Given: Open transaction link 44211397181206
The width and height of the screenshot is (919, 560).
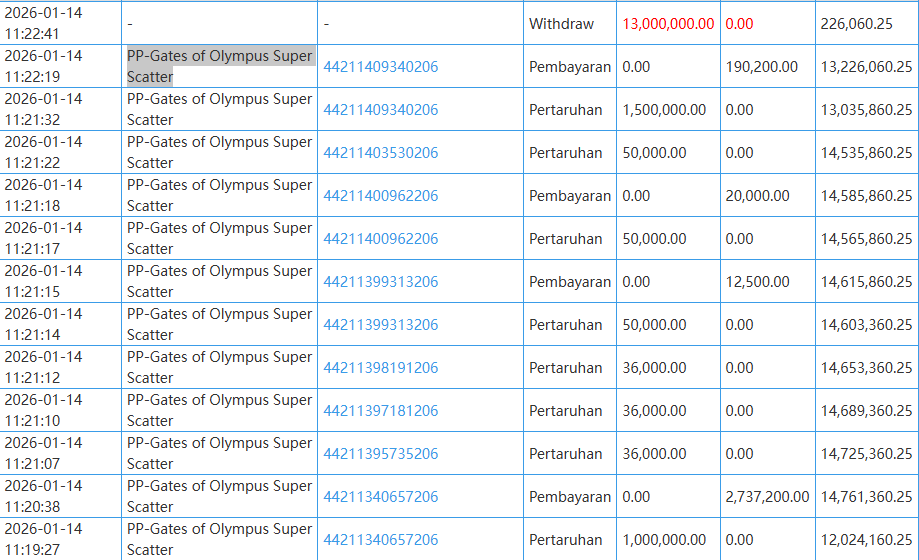Looking at the screenshot, I should pyautogui.click(x=380, y=411).
